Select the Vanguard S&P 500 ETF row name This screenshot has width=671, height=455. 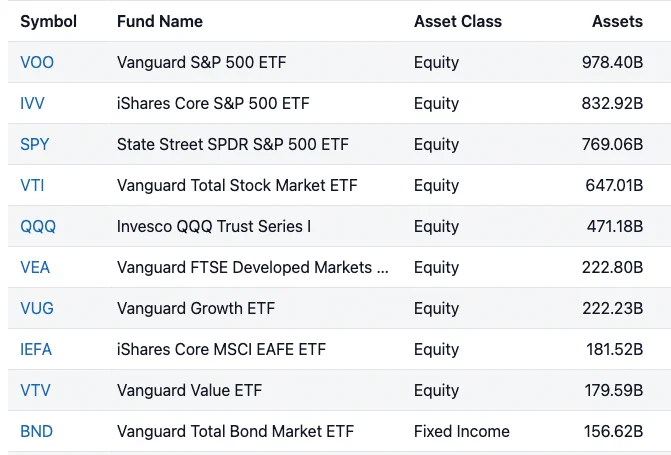click(x=201, y=62)
